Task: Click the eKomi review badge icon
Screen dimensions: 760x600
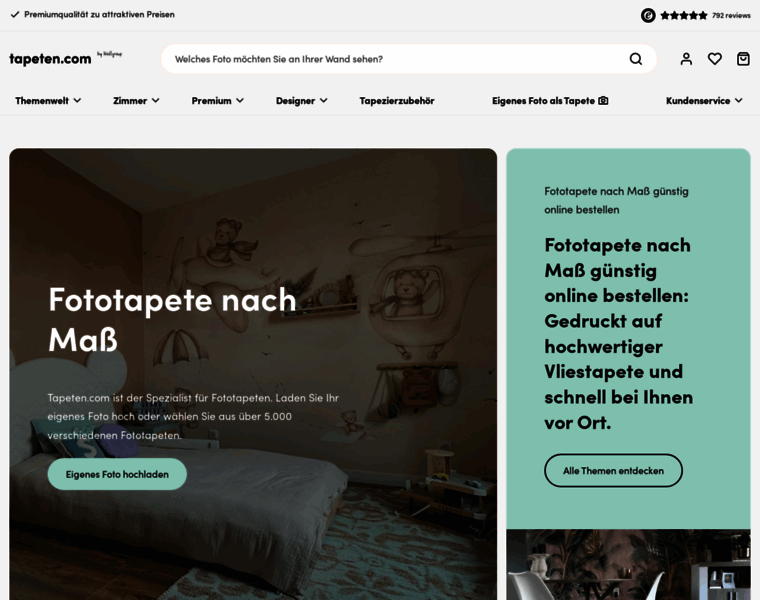Action: click(x=648, y=16)
